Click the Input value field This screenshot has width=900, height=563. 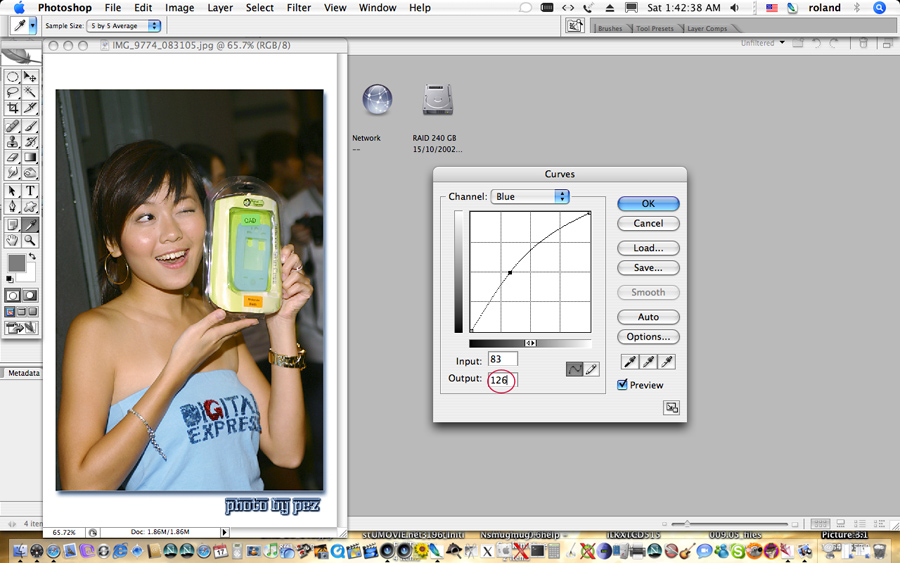[x=502, y=359]
